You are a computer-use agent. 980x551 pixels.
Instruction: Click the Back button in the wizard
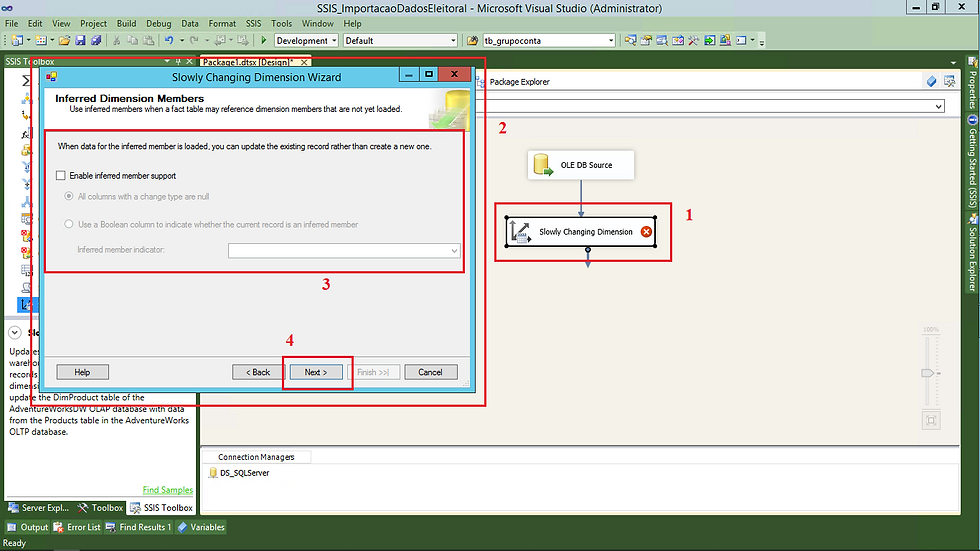258,372
